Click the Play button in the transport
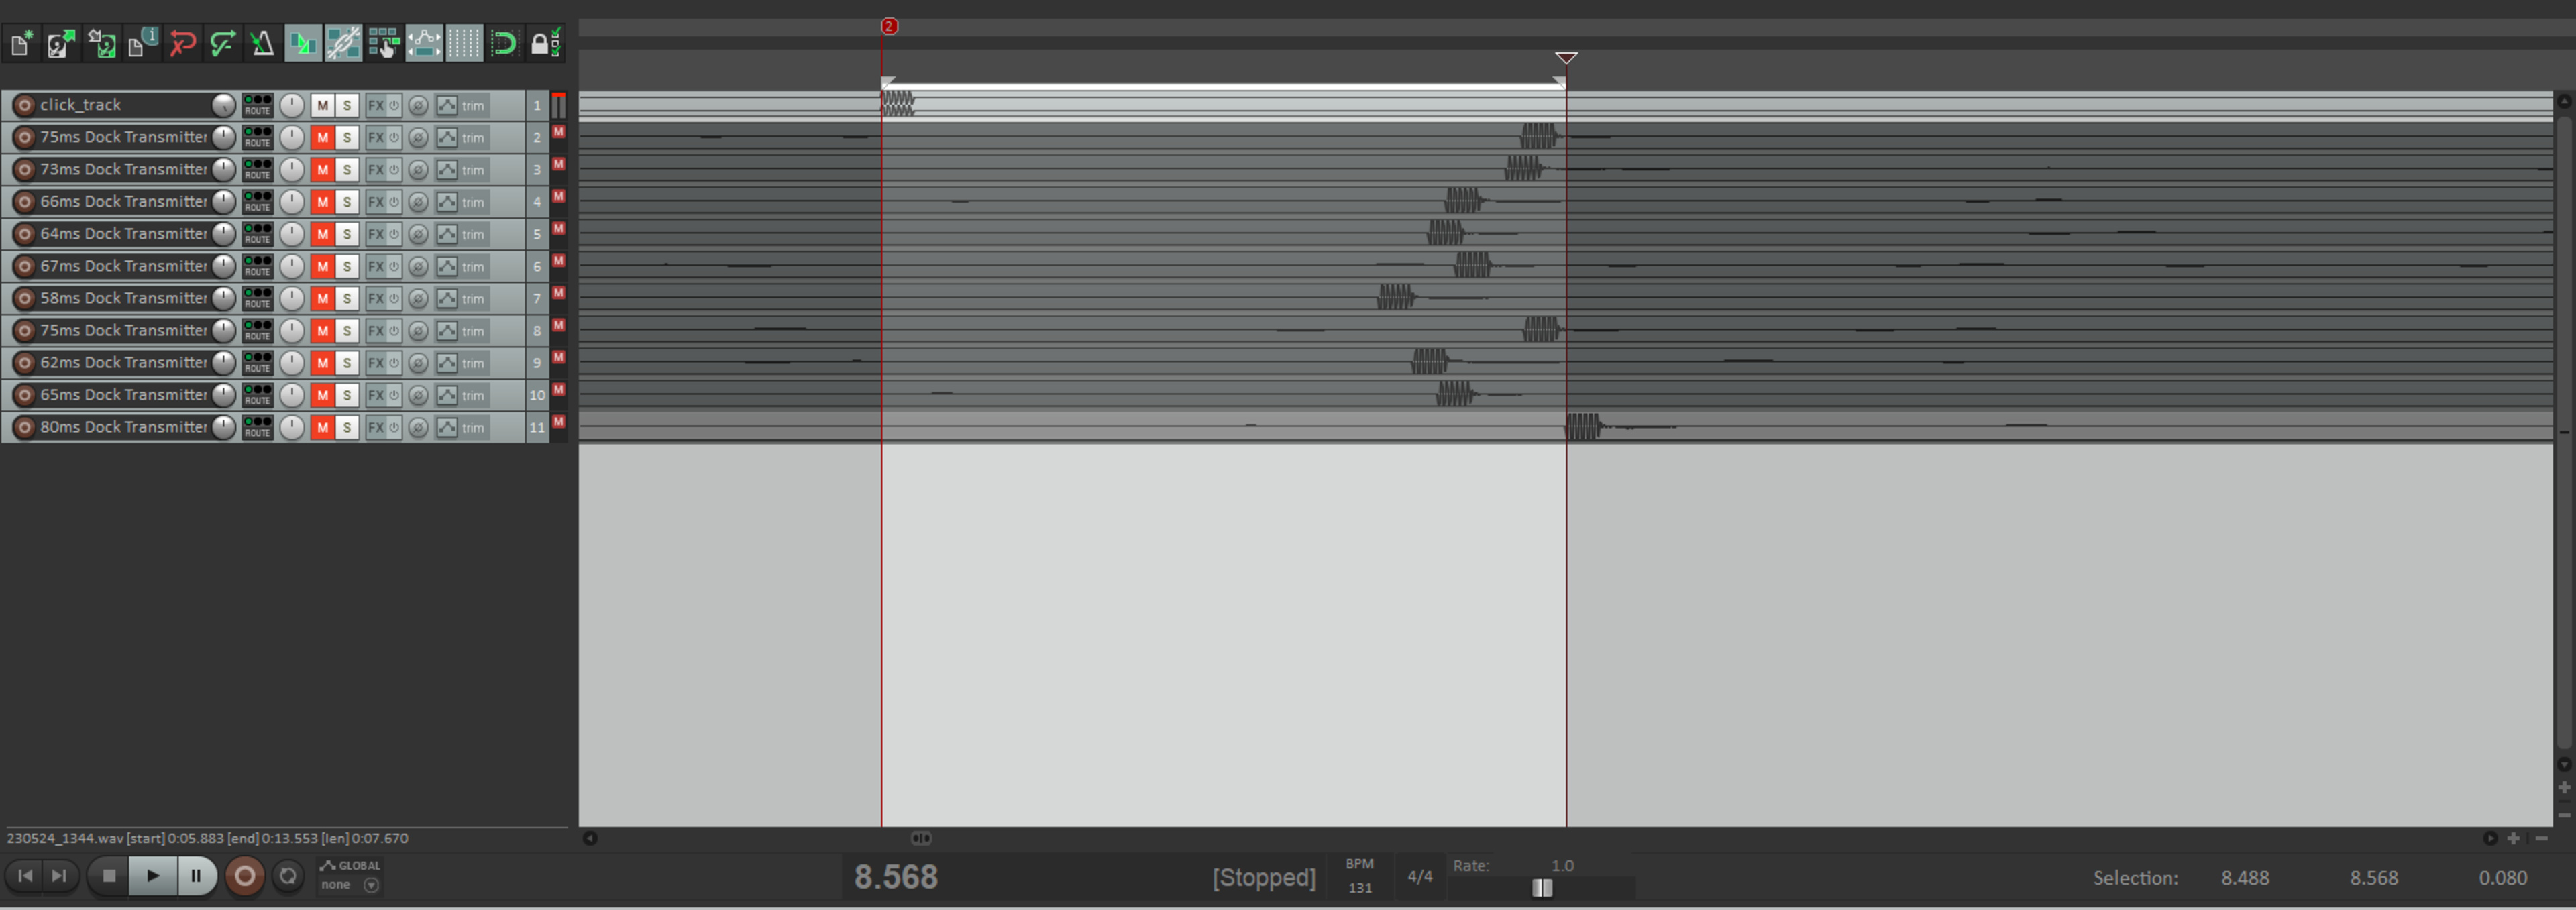Image resolution: width=2576 pixels, height=910 pixels. [152, 876]
